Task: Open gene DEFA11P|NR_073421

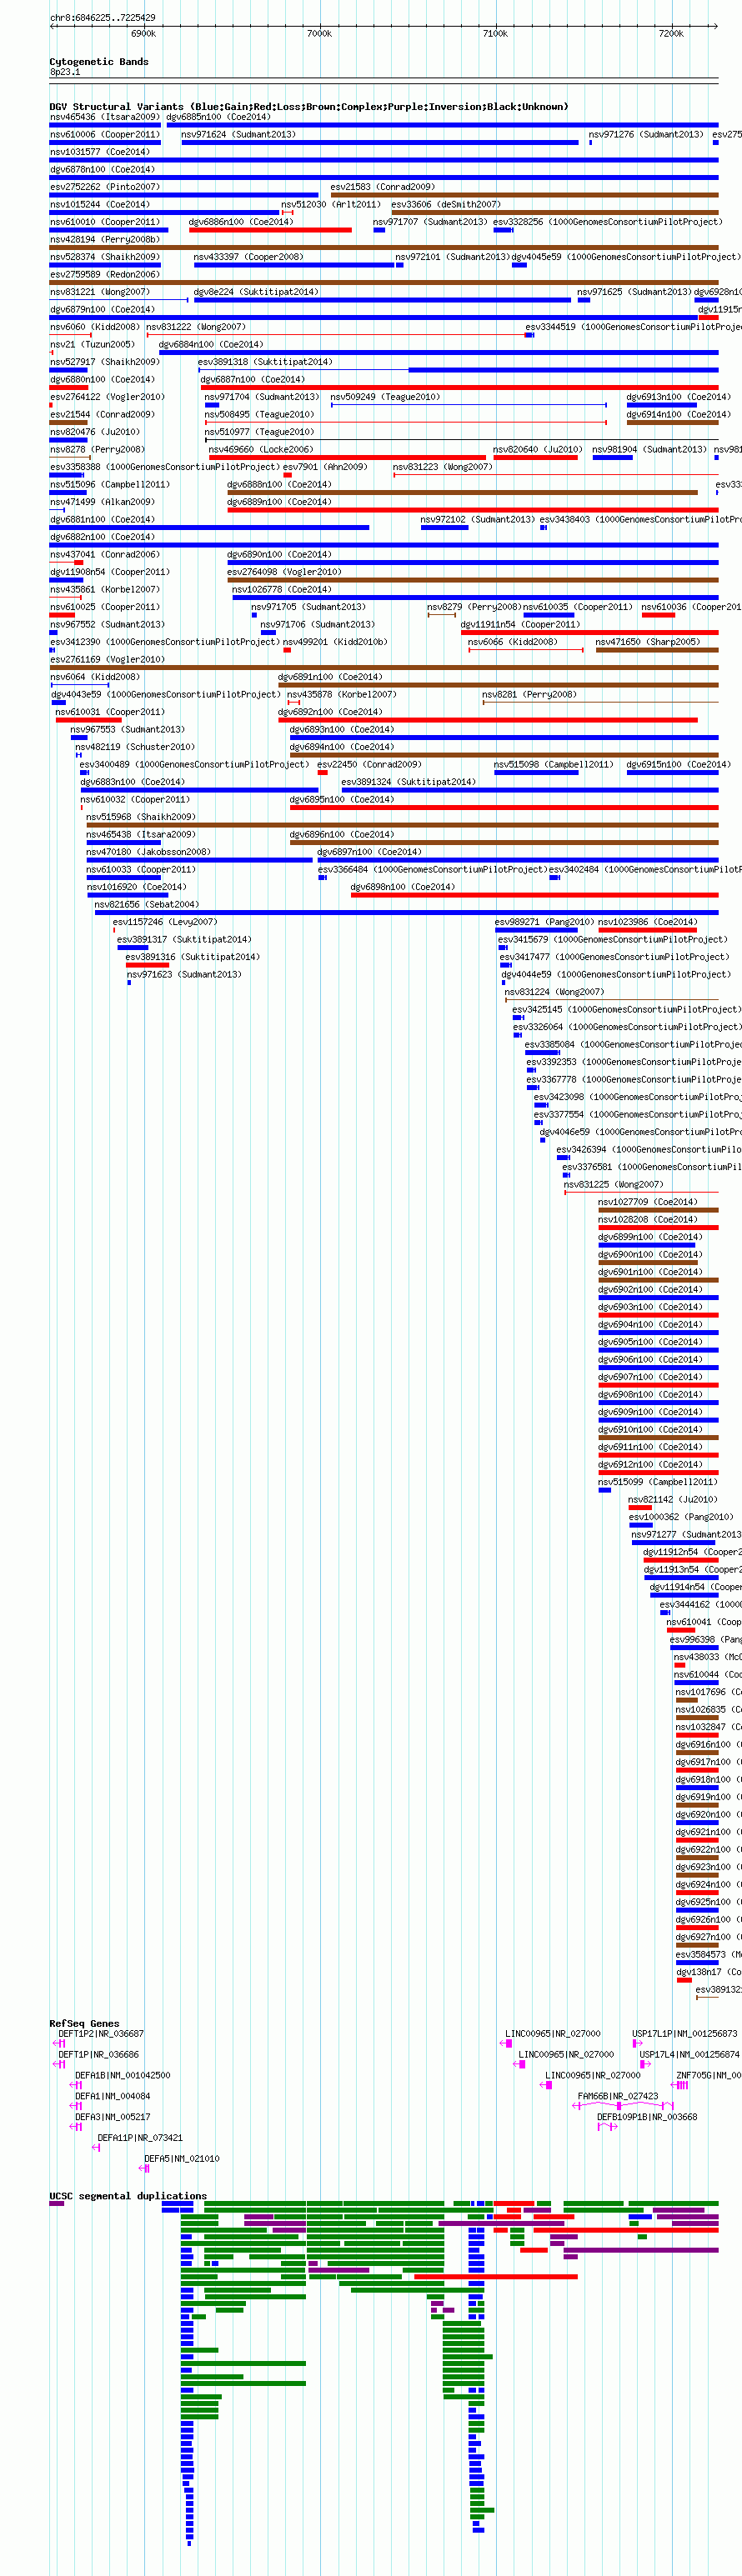Action: pos(140,2138)
